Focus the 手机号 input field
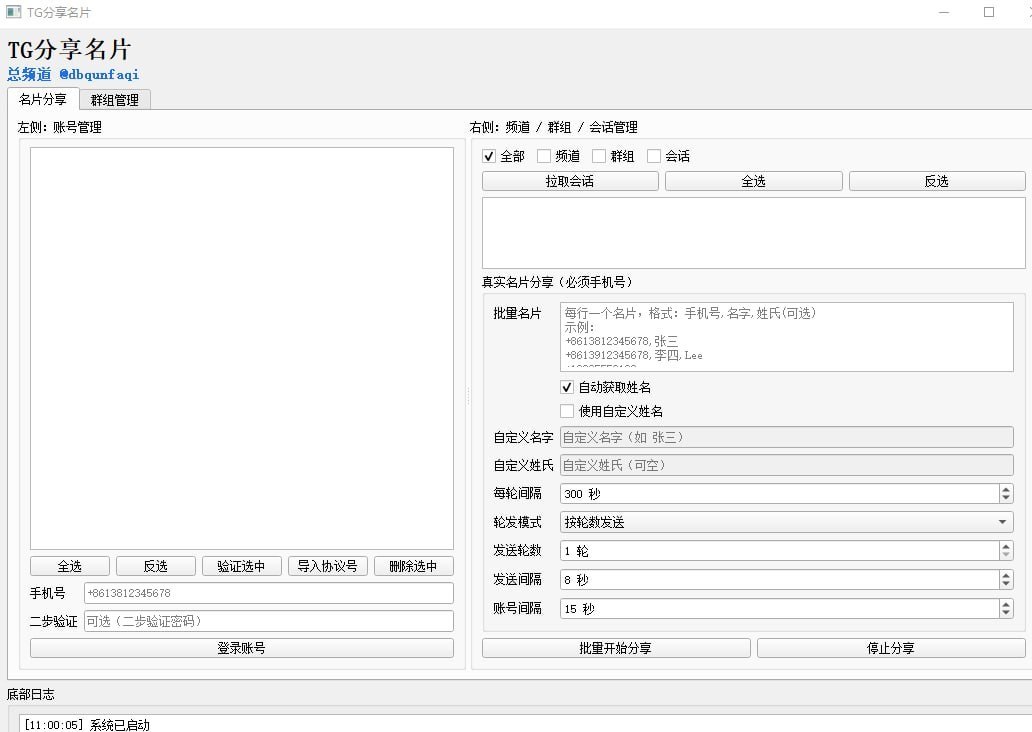This screenshot has width=1032, height=732. click(x=268, y=593)
